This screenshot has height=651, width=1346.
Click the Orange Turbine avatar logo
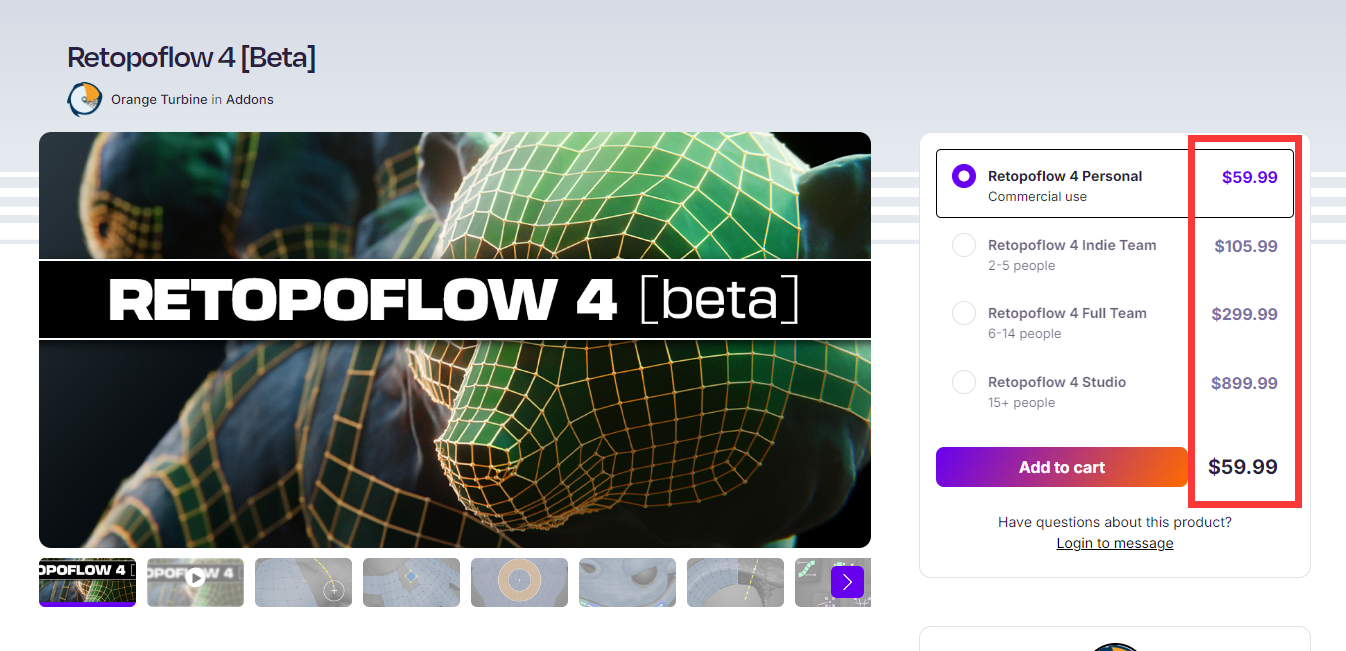85,99
